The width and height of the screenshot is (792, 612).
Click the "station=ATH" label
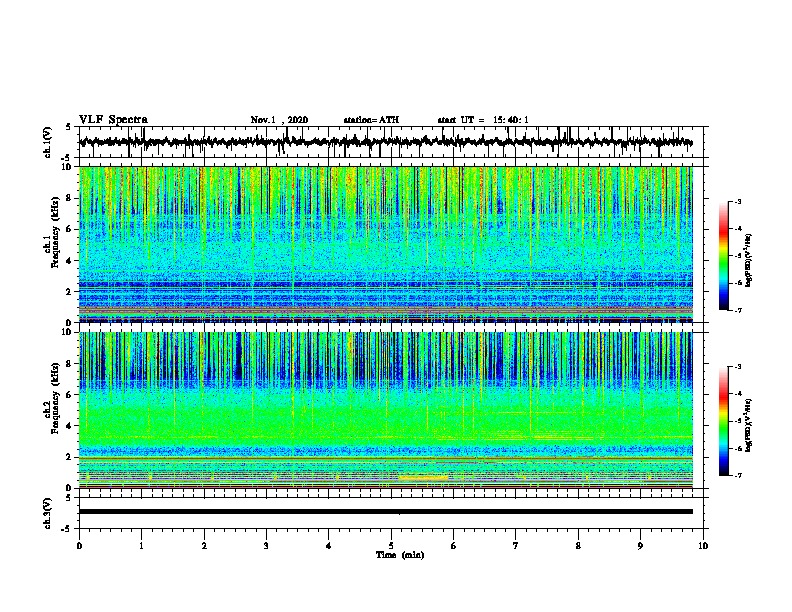point(371,120)
